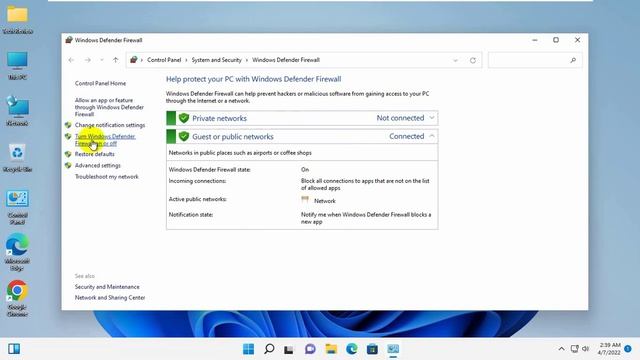Viewport: 640px width, 360px height.
Task: Click the Control Panel search box
Action: coord(535,60)
